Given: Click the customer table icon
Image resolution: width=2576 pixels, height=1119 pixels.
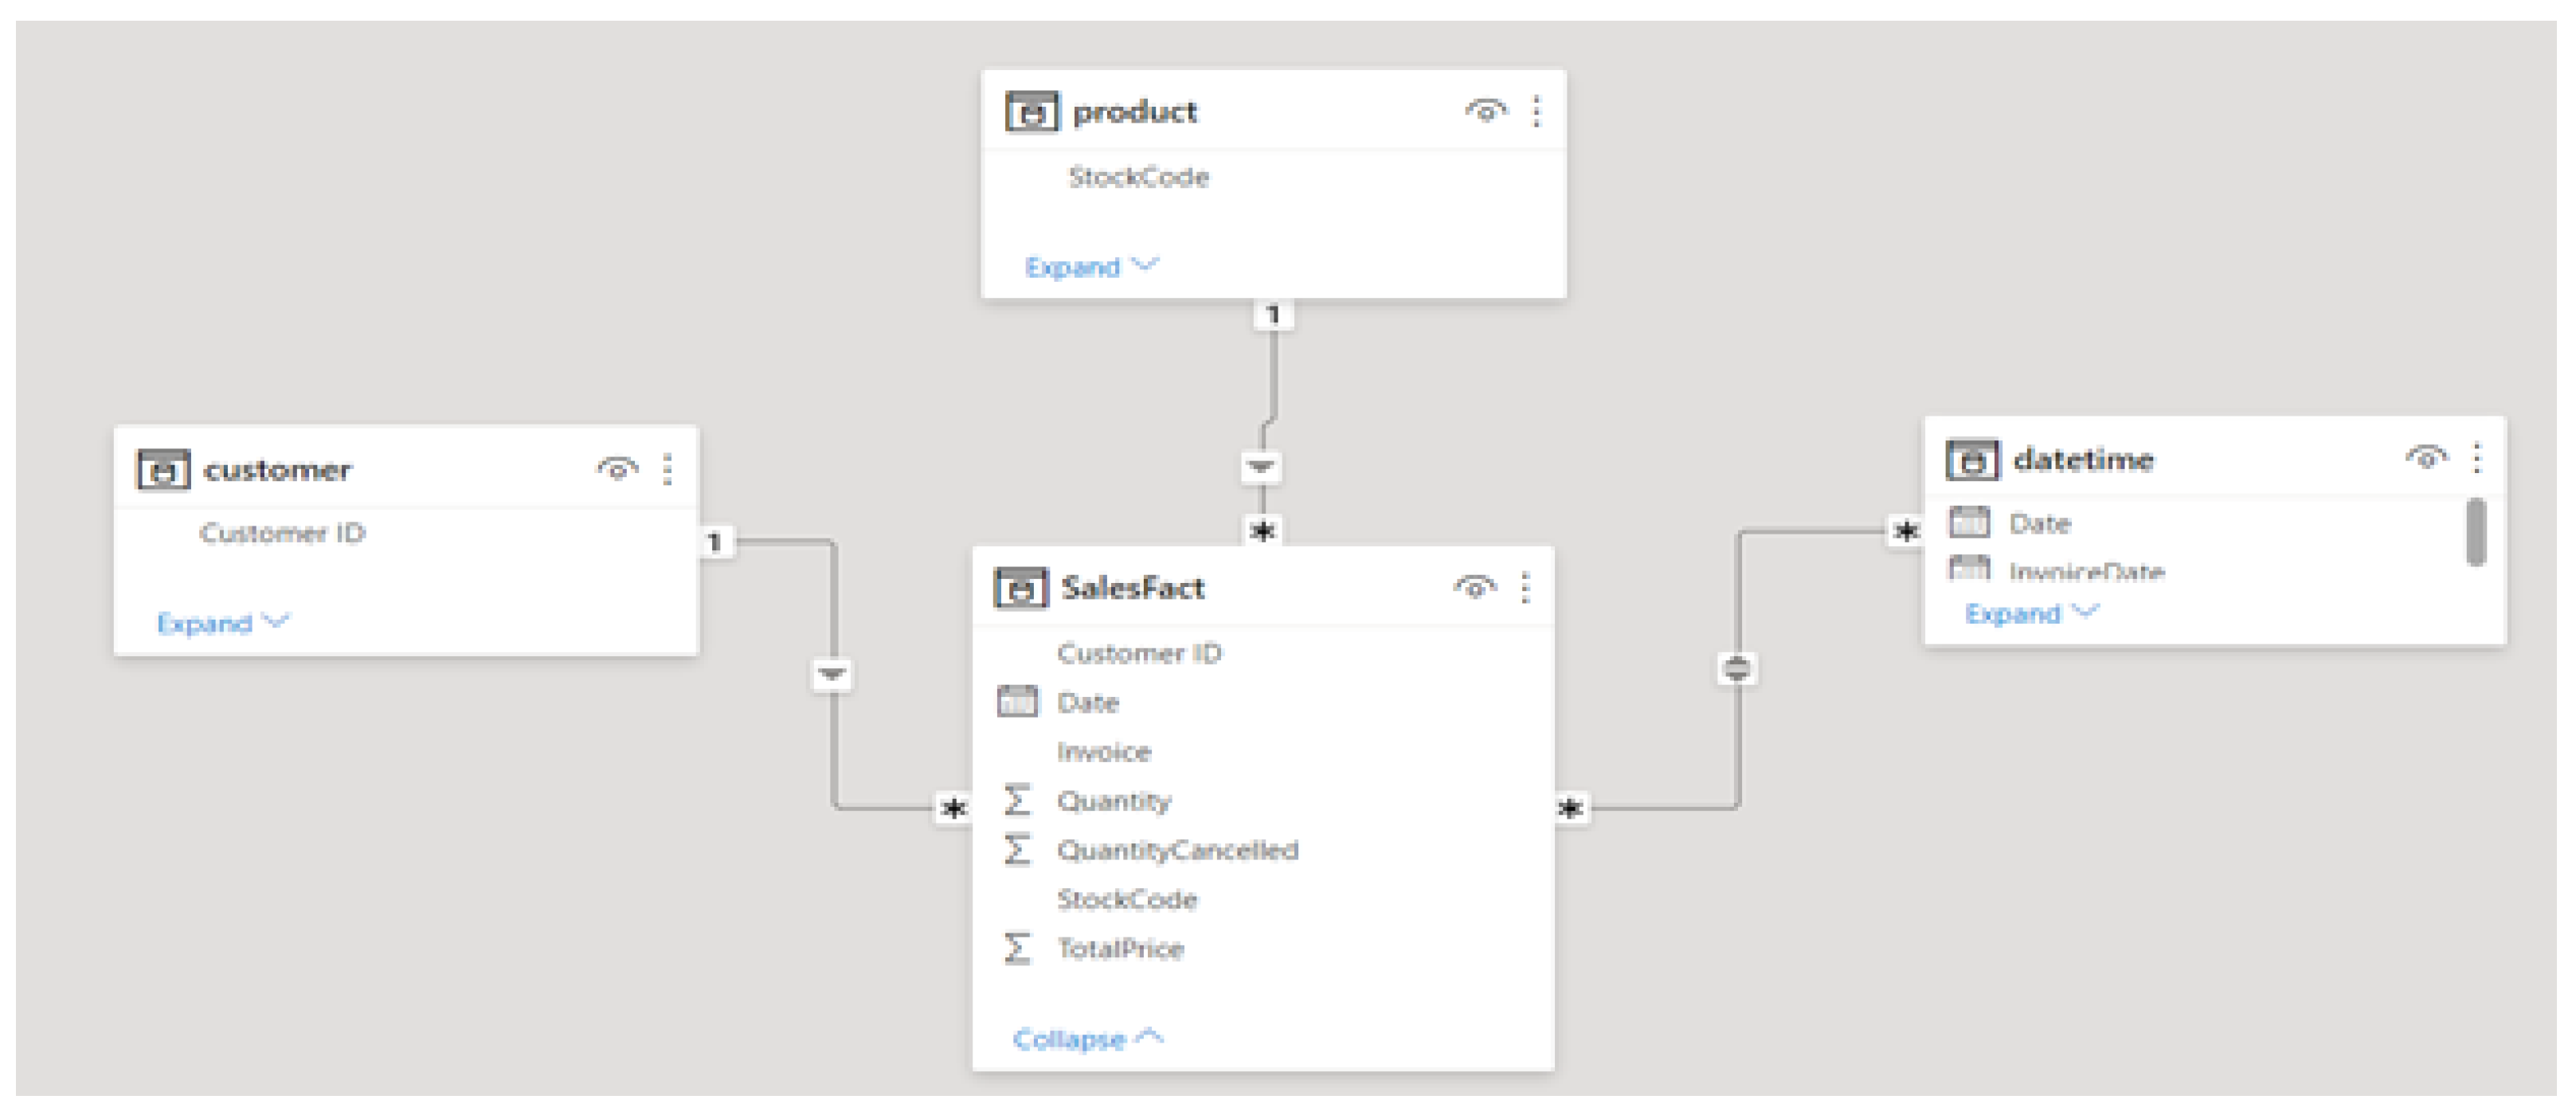Looking at the screenshot, I should pyautogui.click(x=162, y=469).
